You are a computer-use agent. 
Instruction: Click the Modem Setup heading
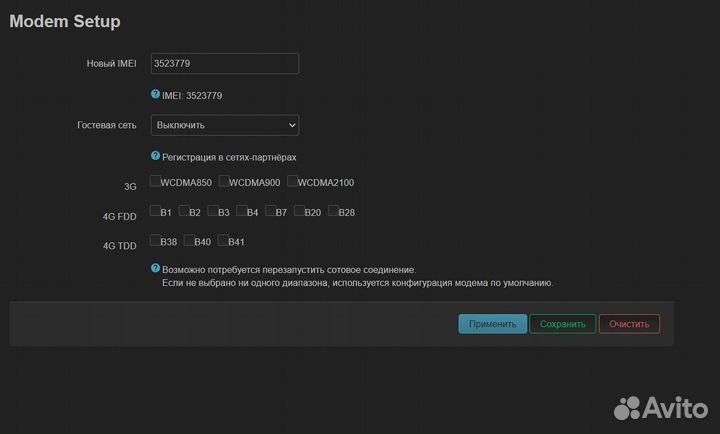(65, 22)
